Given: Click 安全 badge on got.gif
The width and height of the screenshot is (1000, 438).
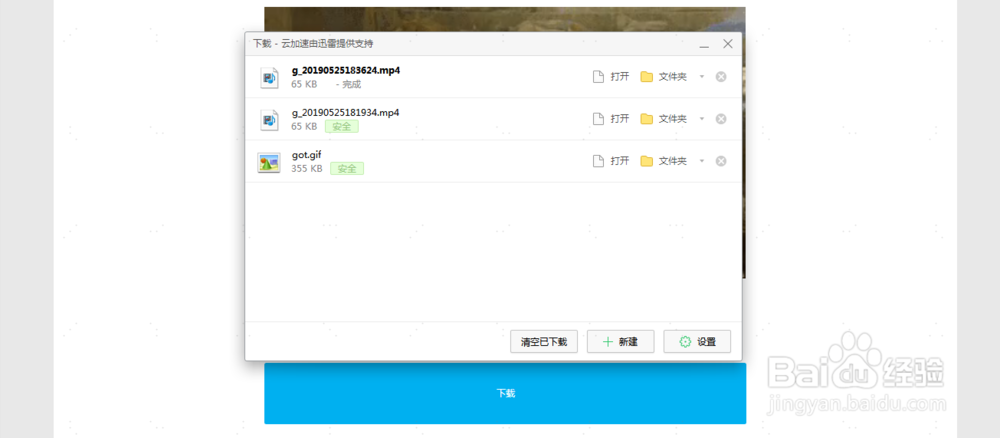Looking at the screenshot, I should click(347, 168).
